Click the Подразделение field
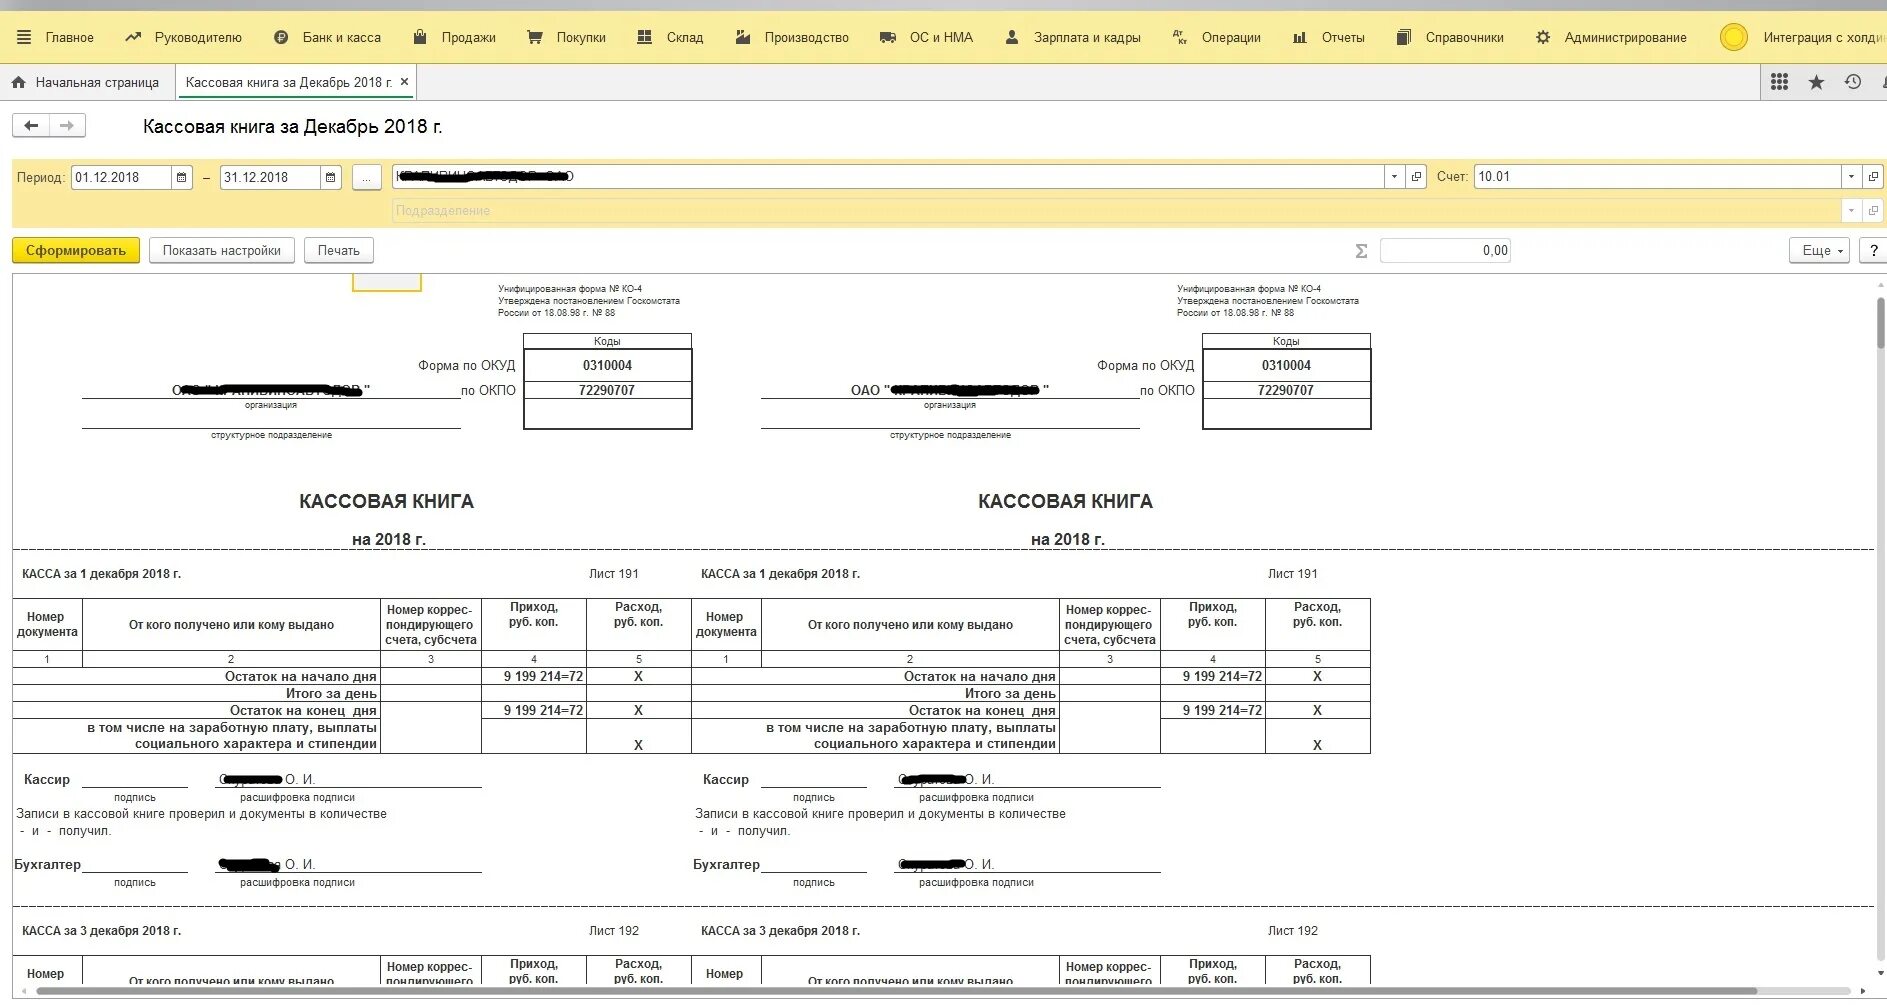 [x=1117, y=211]
